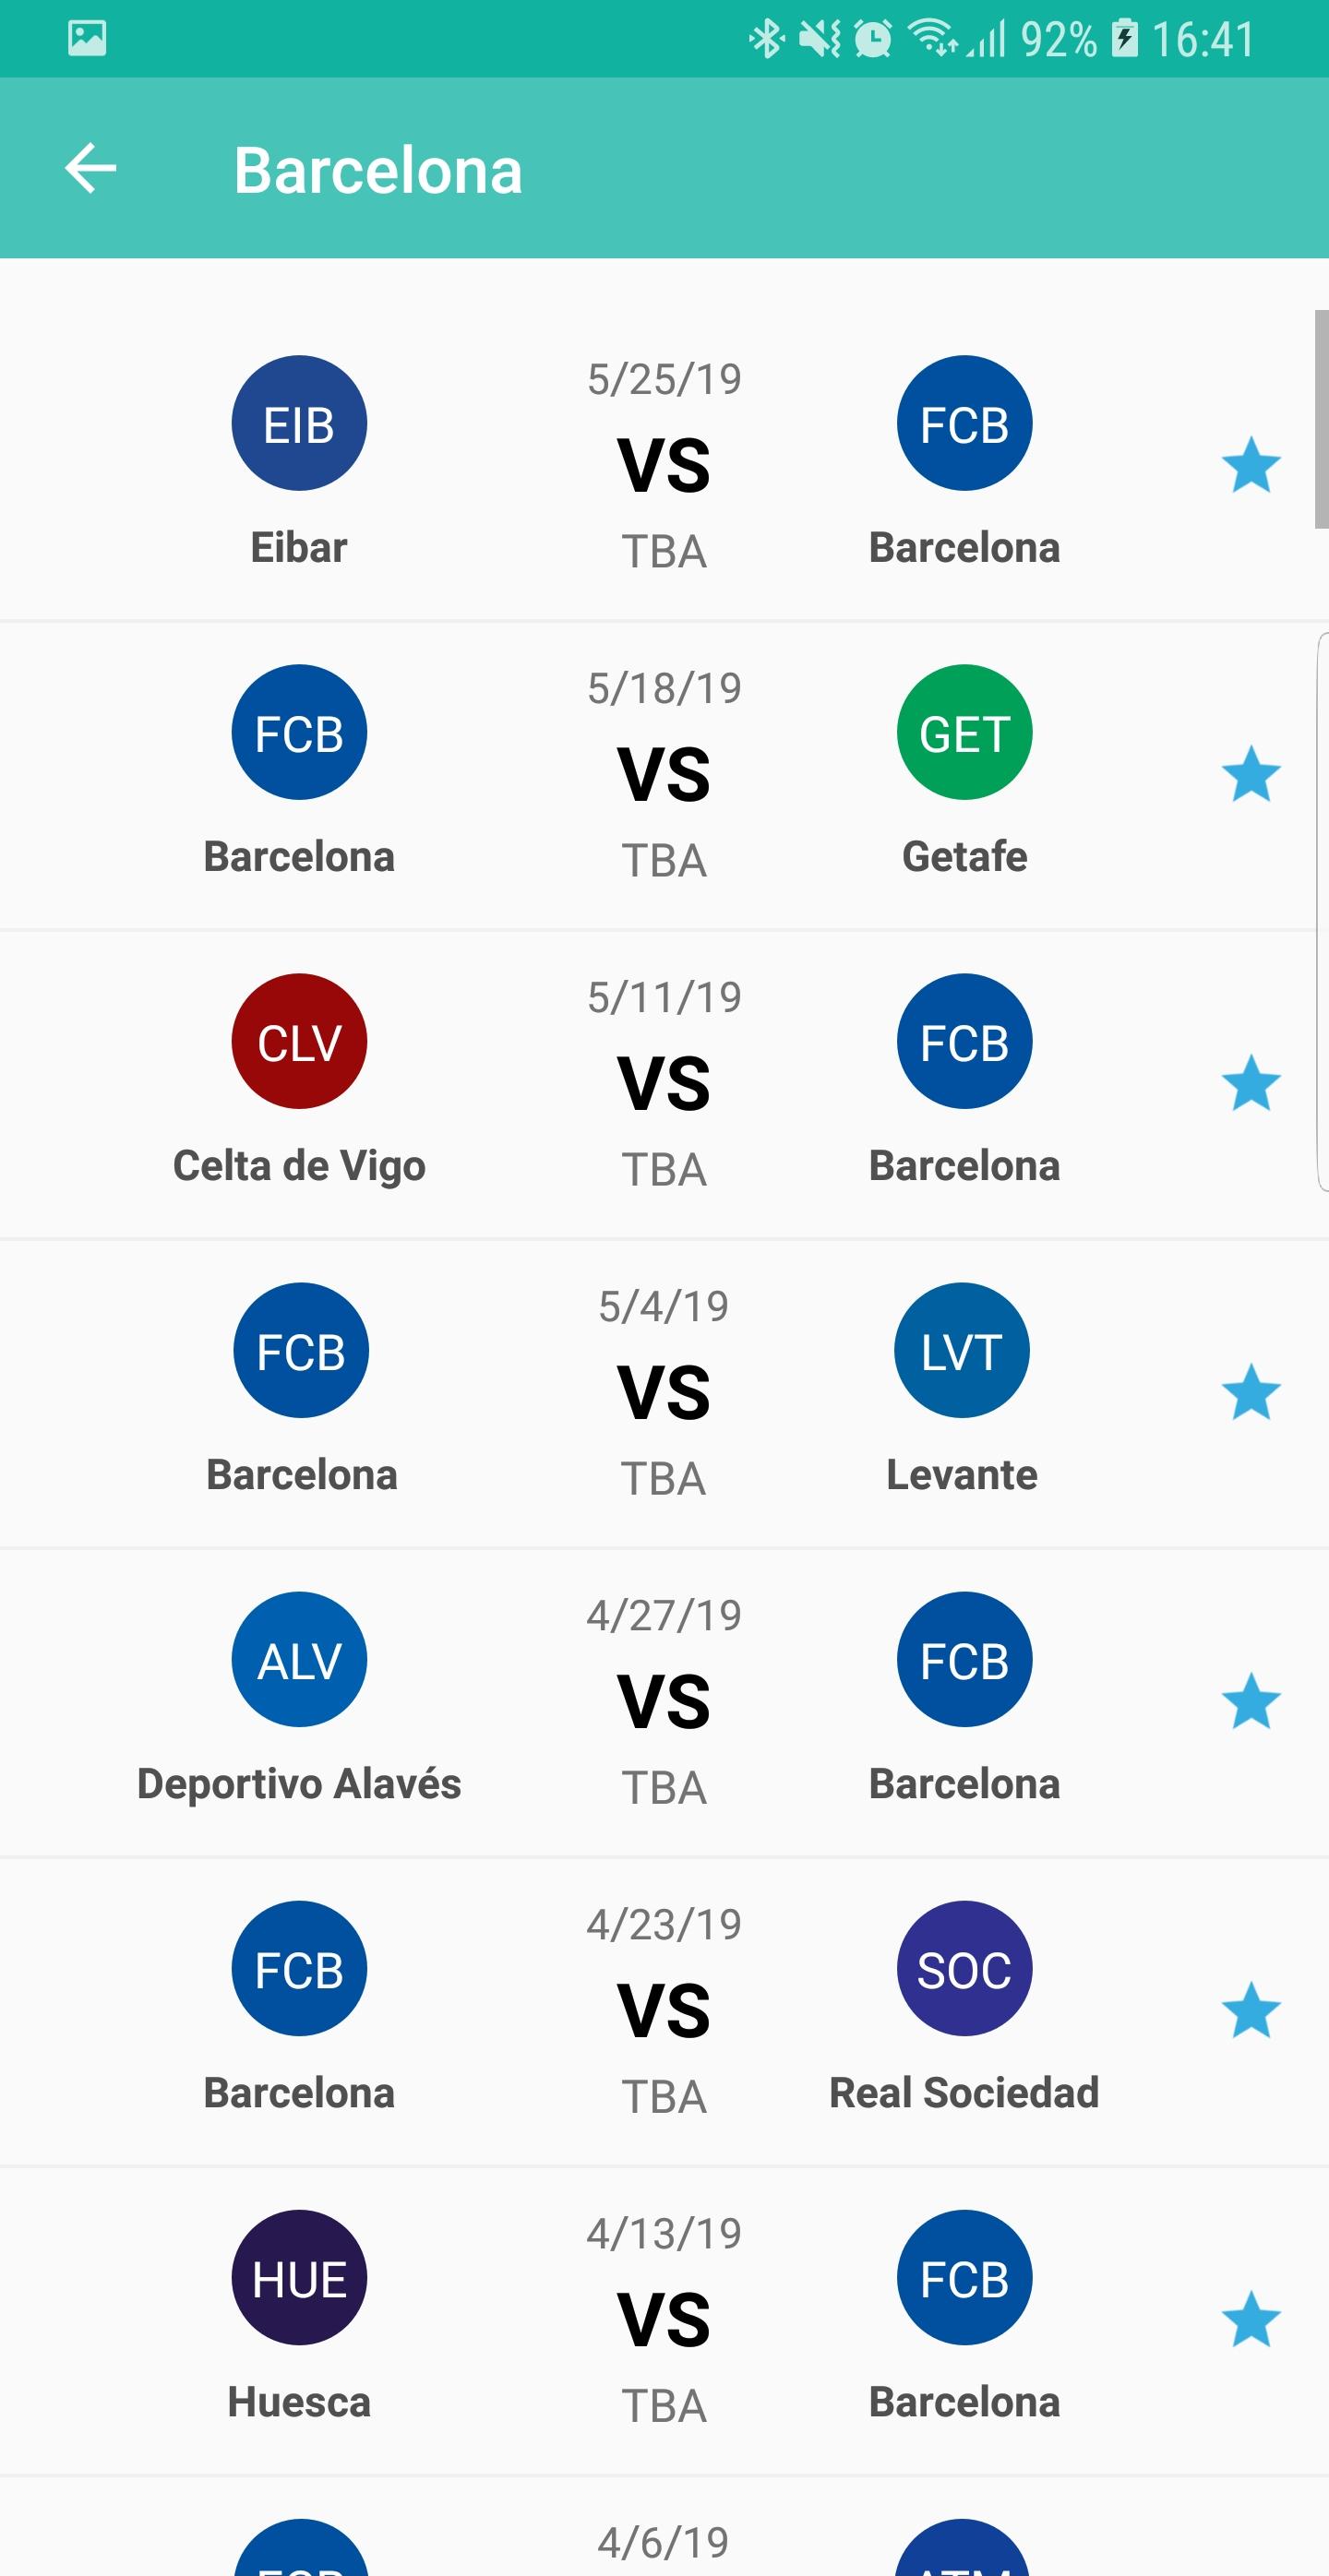The image size is (1329, 2576).
Task: Toggle favorite star for Barcelona vs Getafe
Action: click(1250, 775)
